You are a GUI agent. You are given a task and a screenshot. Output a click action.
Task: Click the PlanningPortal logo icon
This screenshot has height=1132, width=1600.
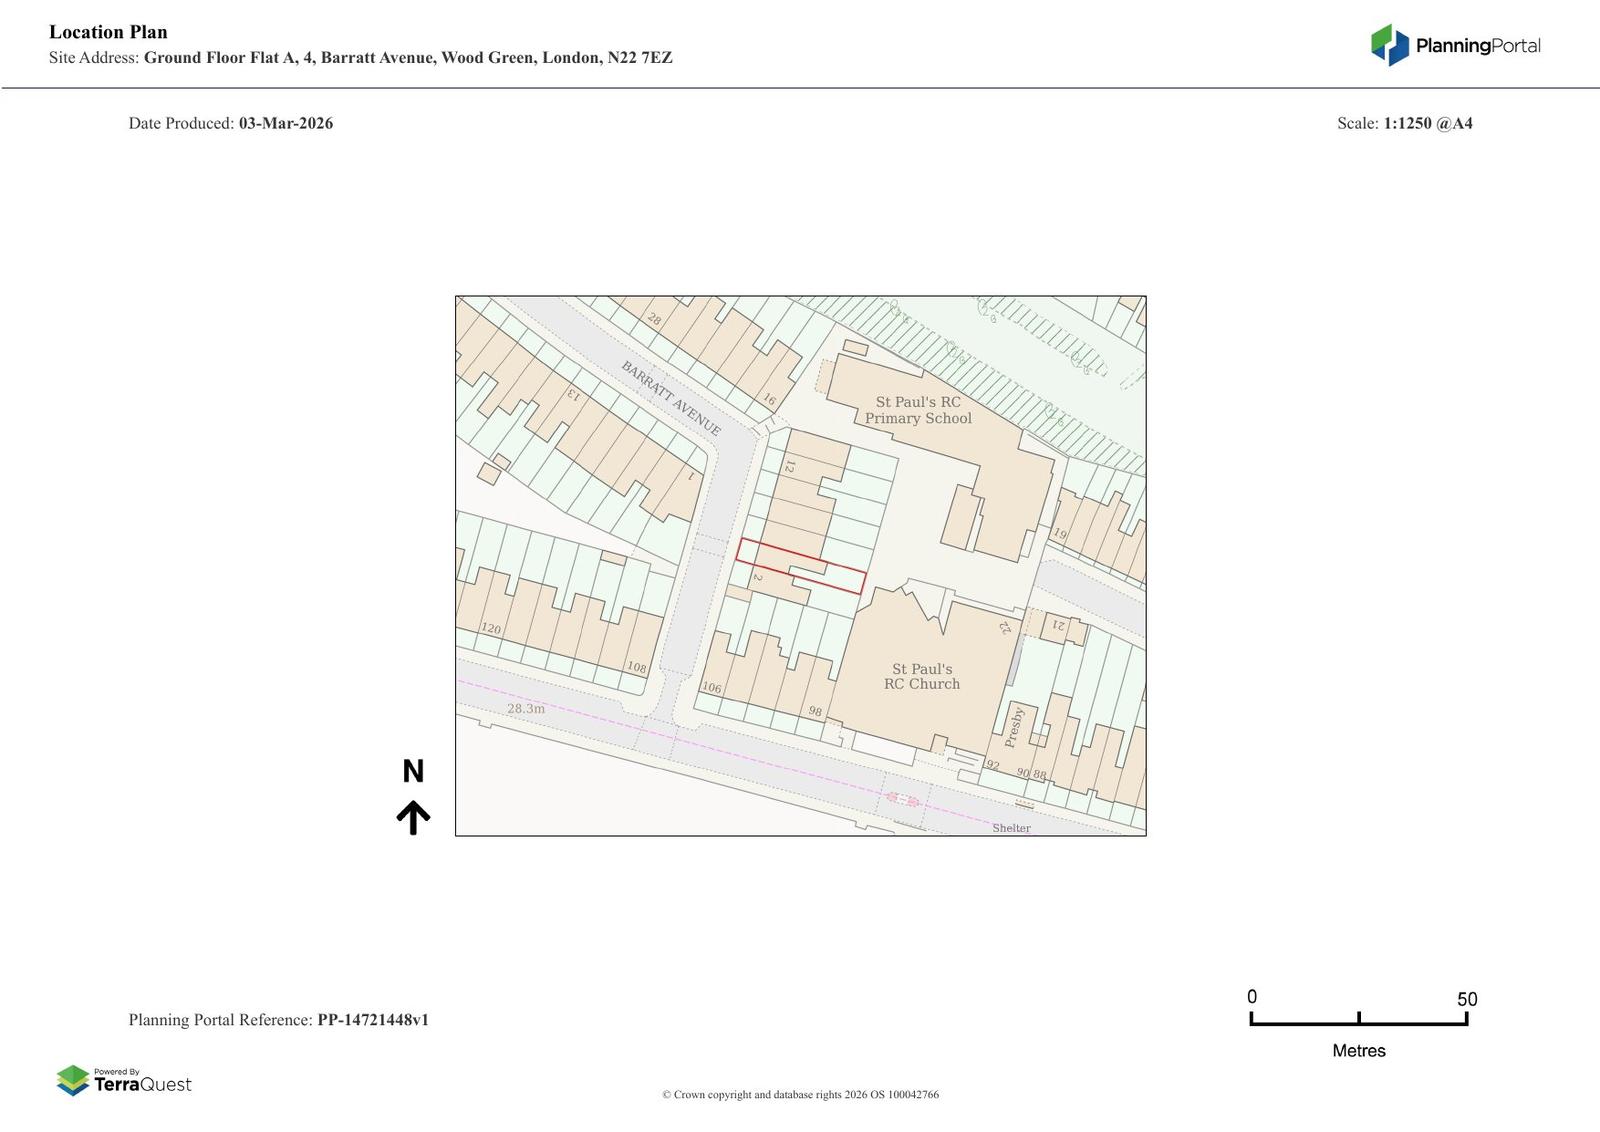coord(1389,45)
